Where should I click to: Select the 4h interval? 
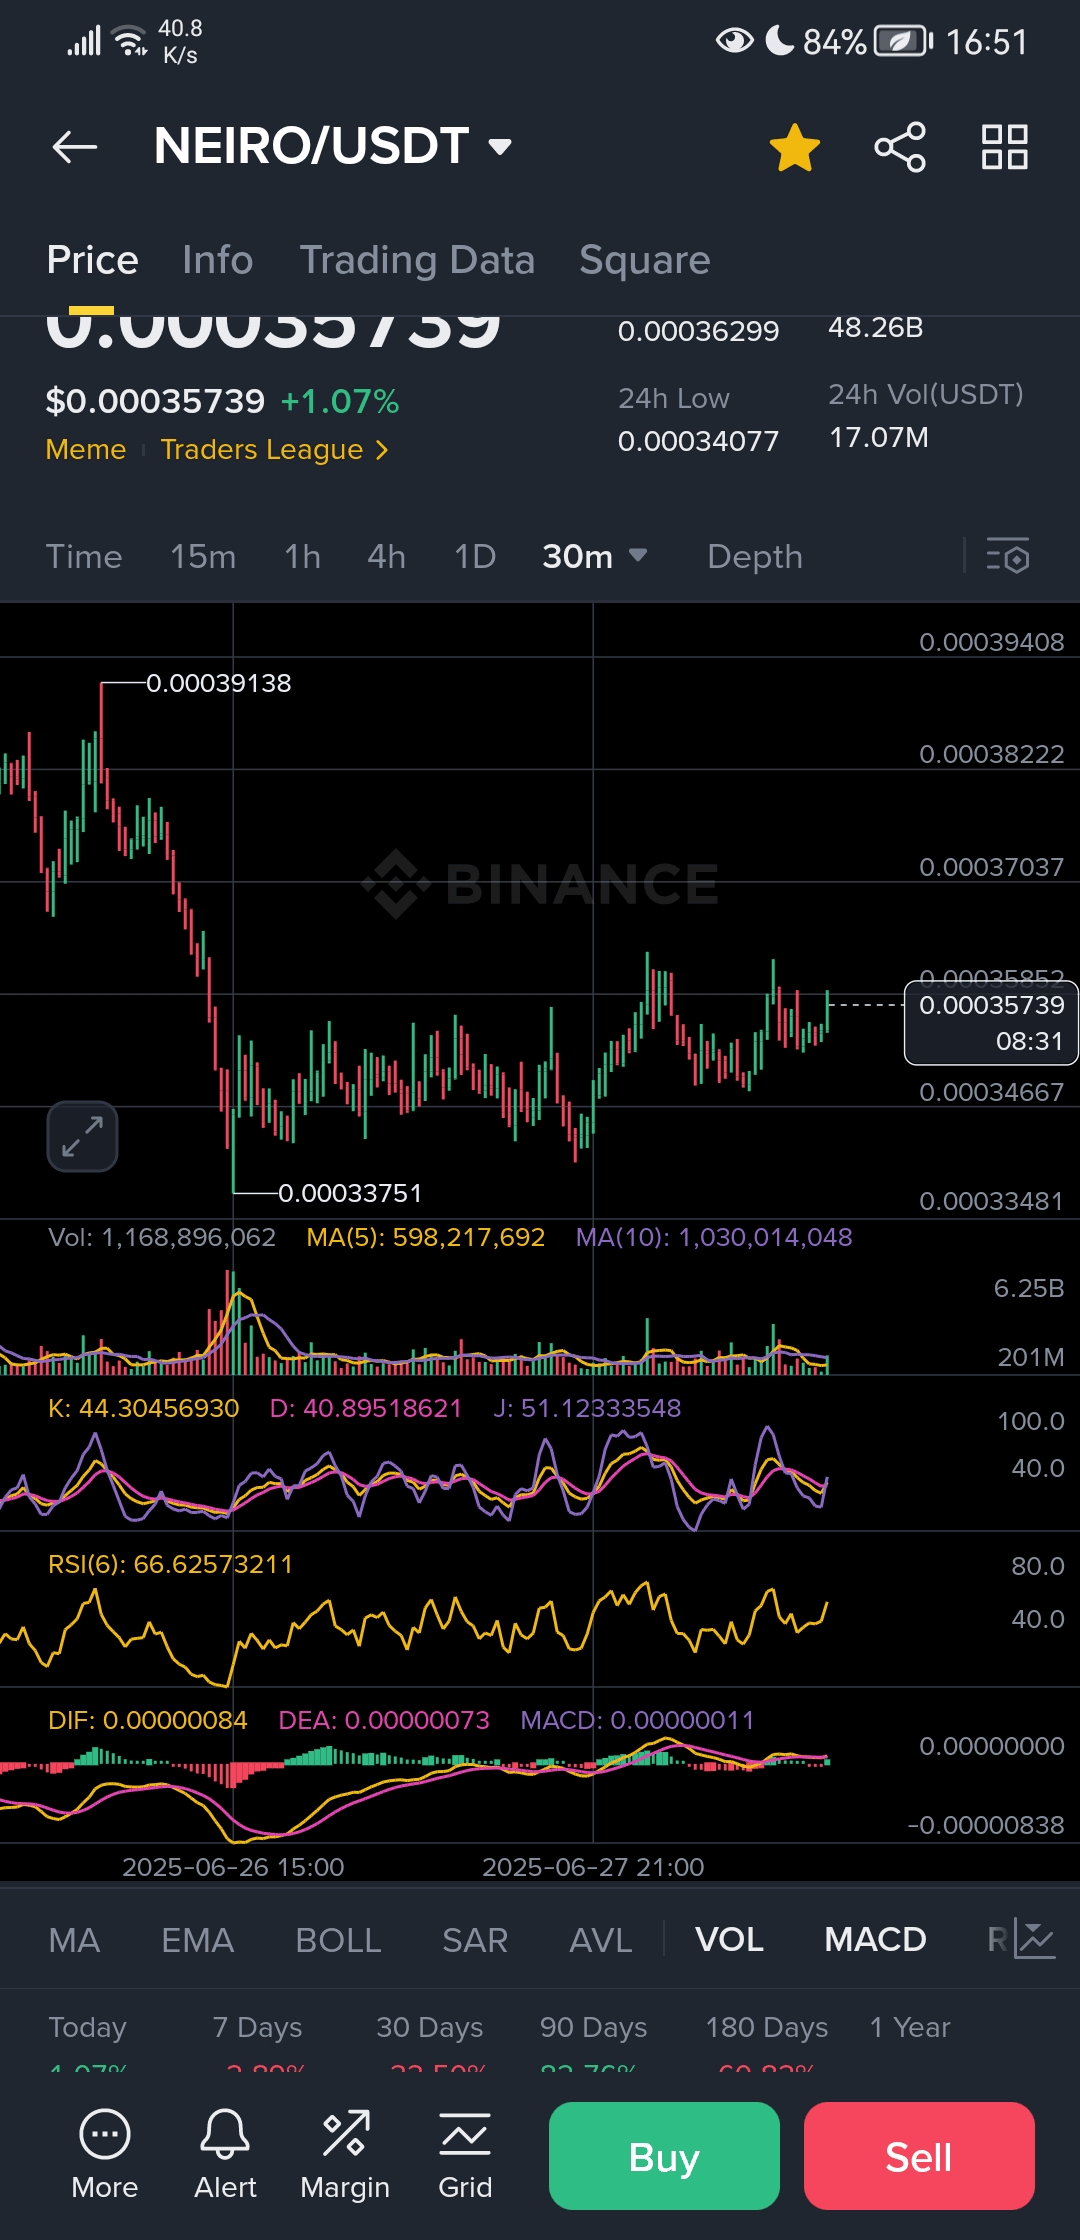tap(387, 557)
